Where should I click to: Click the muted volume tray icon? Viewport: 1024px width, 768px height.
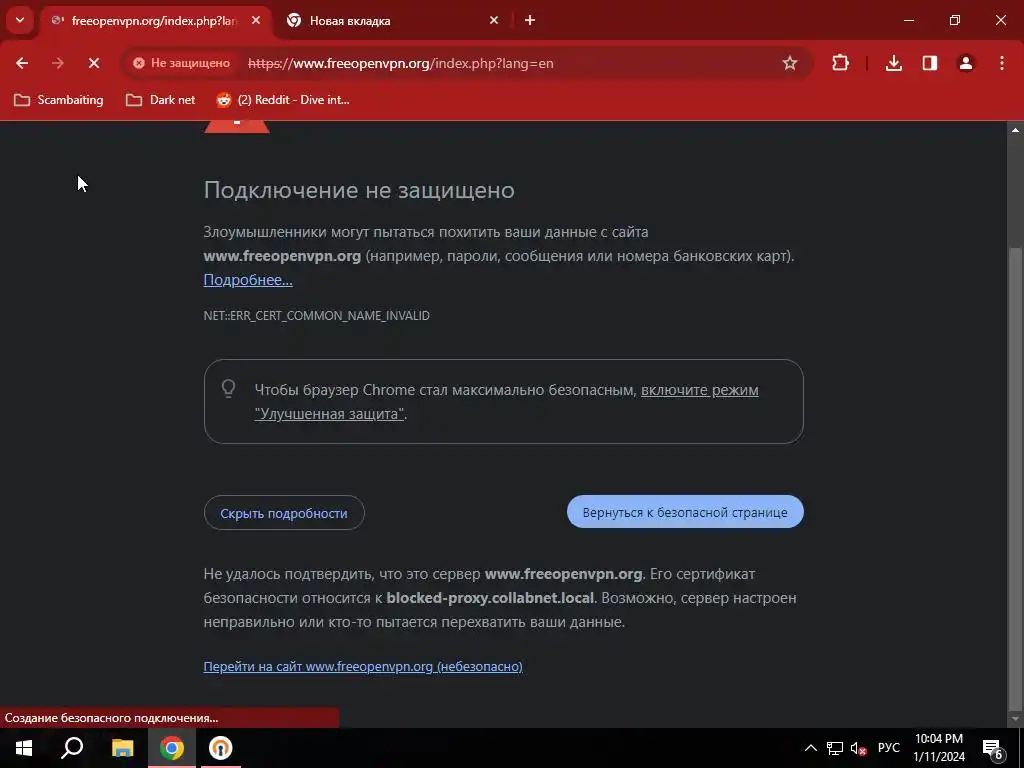coord(858,748)
